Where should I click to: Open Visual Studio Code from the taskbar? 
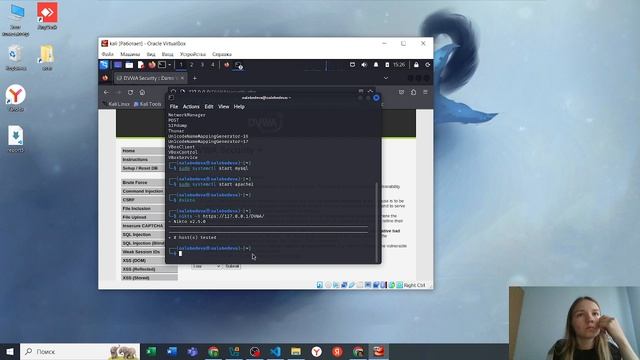click(276, 351)
